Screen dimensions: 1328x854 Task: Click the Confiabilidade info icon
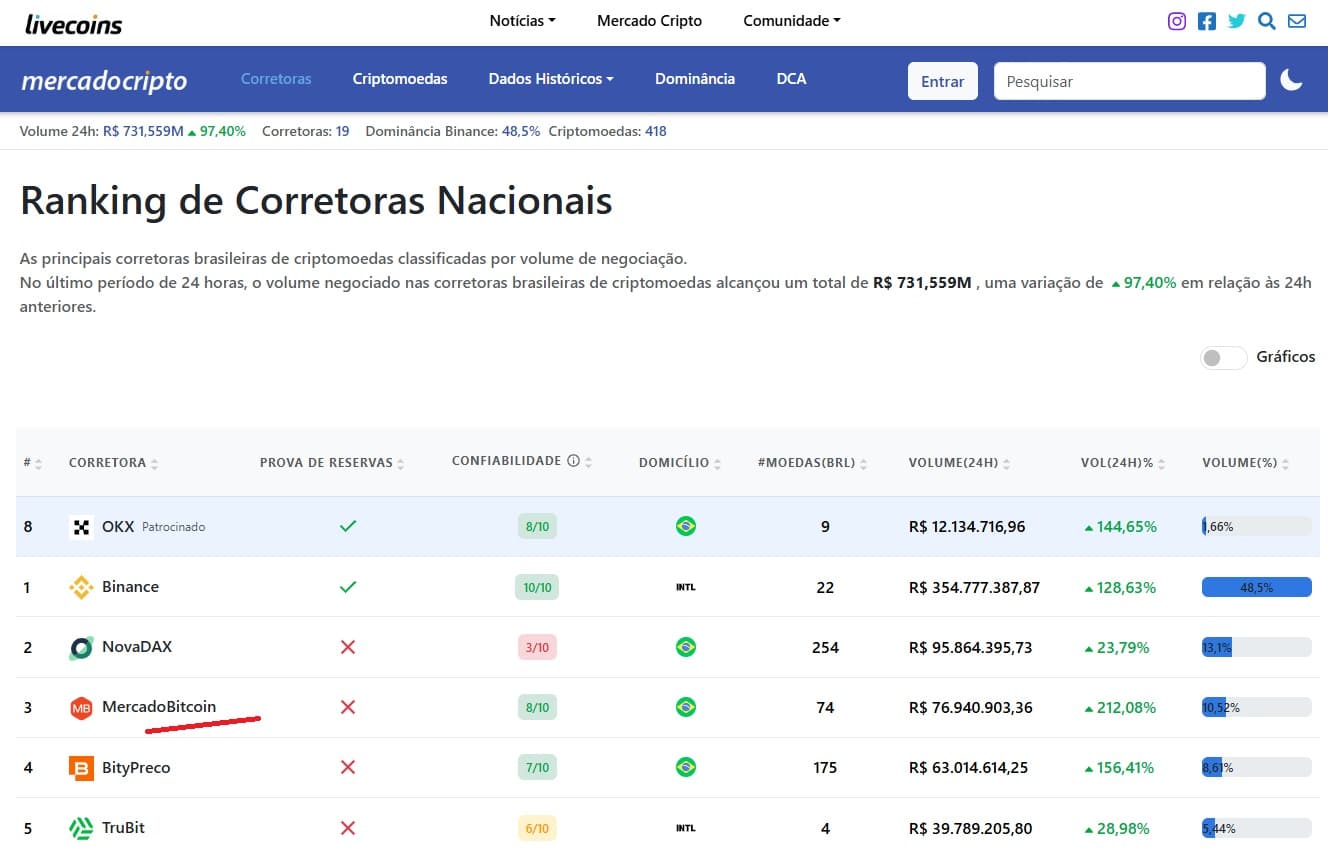point(574,461)
